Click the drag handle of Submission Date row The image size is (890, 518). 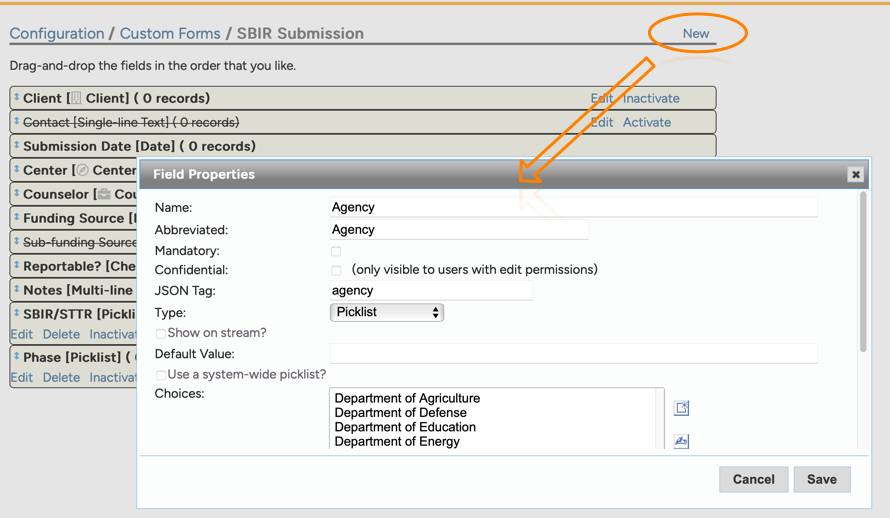17,146
